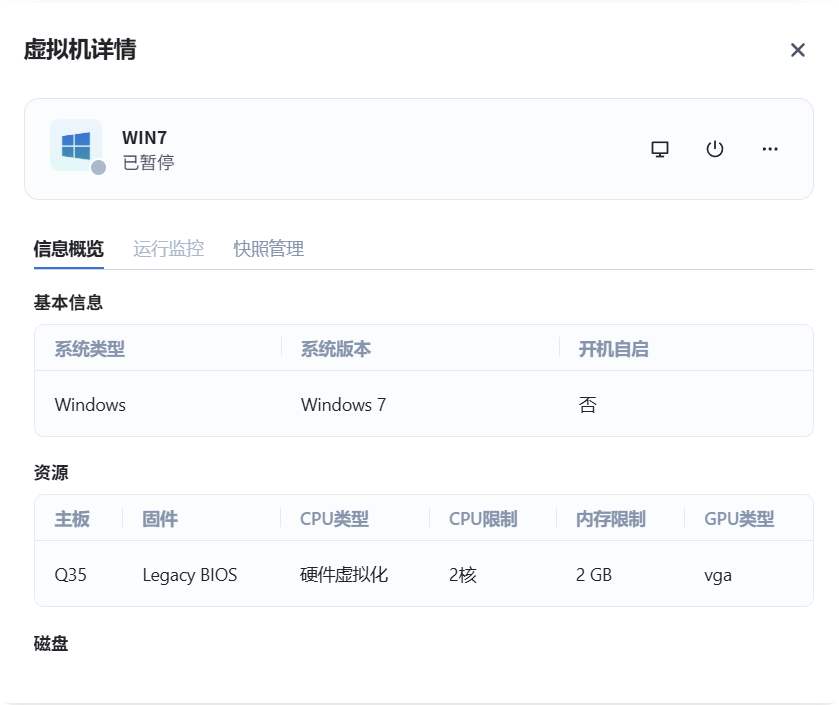
Task: Switch to the 运行监控 tab
Action: point(168,249)
